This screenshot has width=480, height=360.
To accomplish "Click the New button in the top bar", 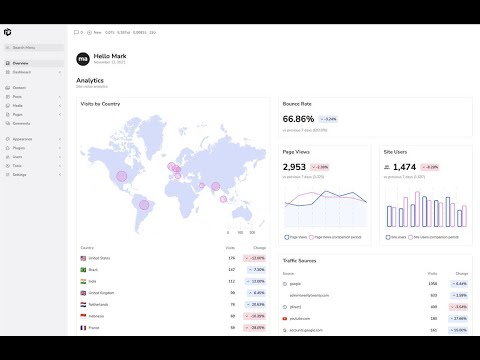I will [x=94, y=32].
